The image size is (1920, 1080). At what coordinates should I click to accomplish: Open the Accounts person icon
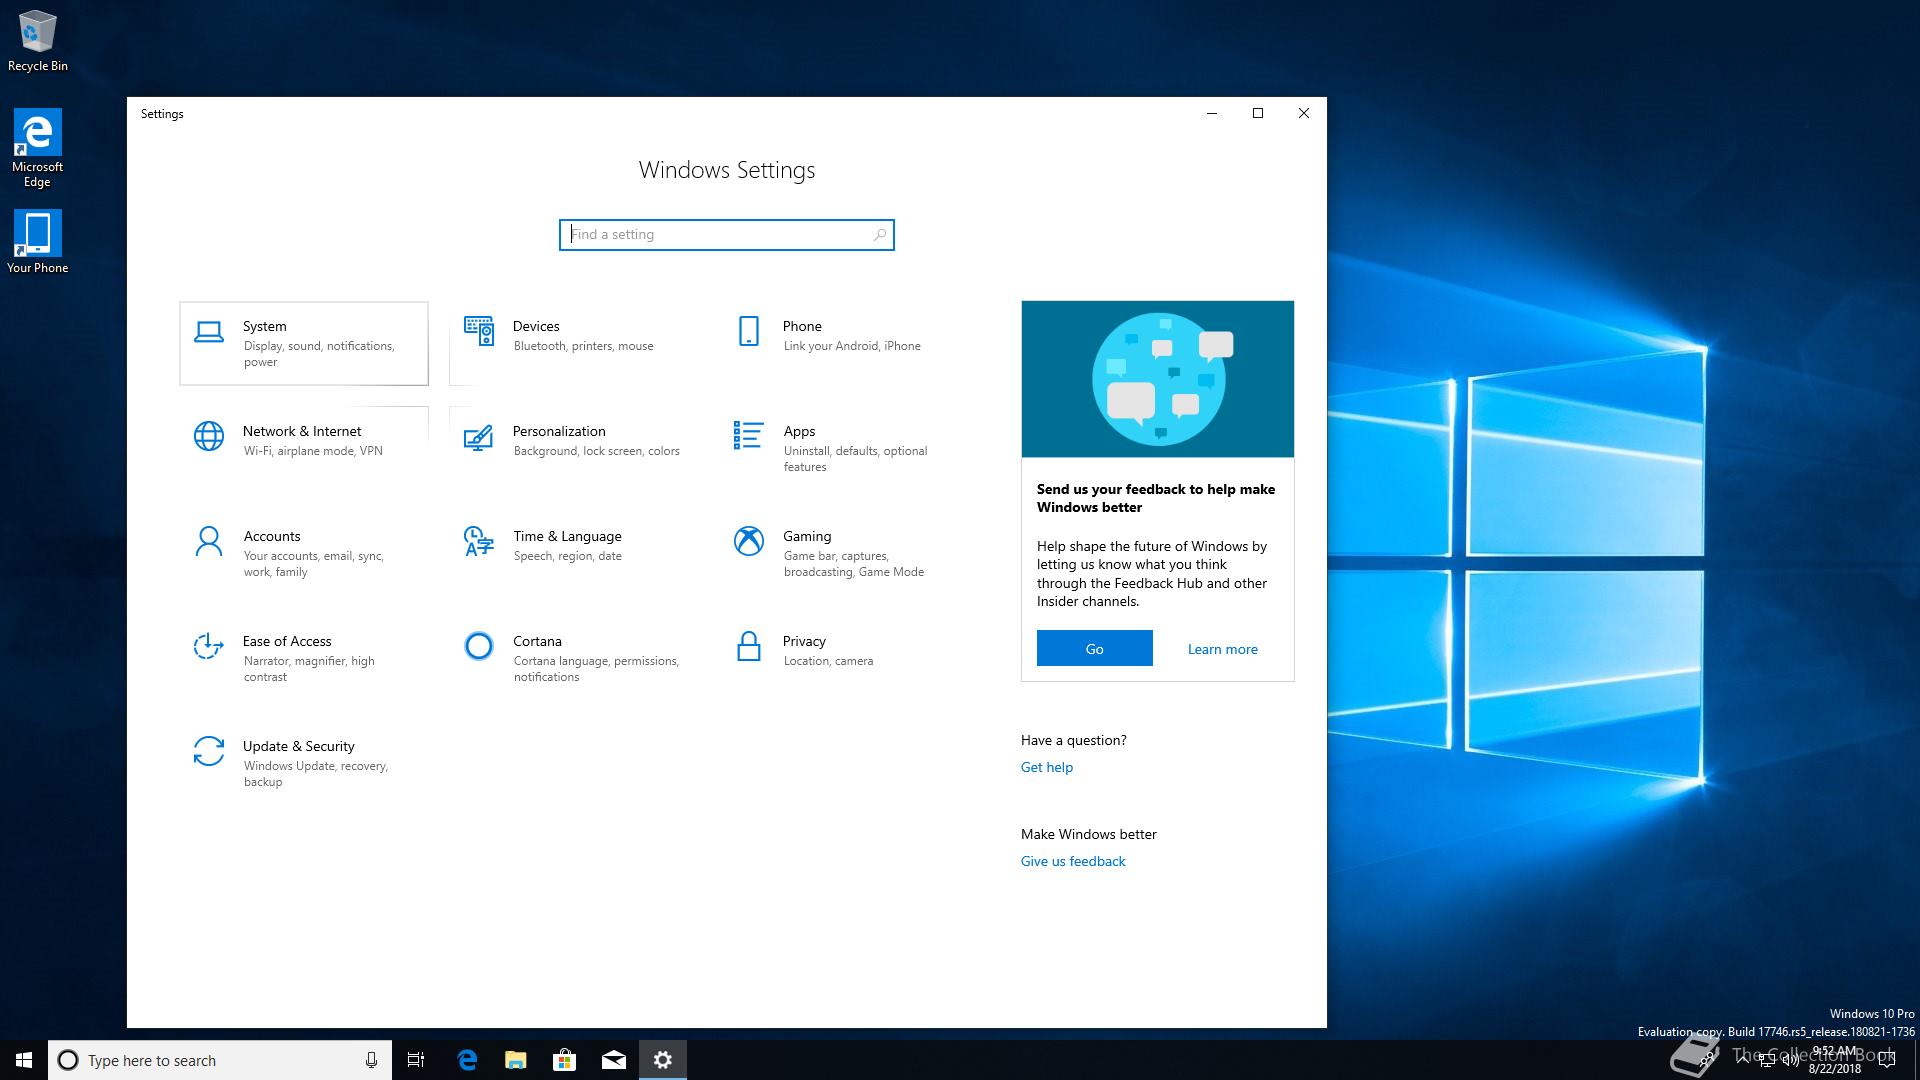(x=209, y=541)
